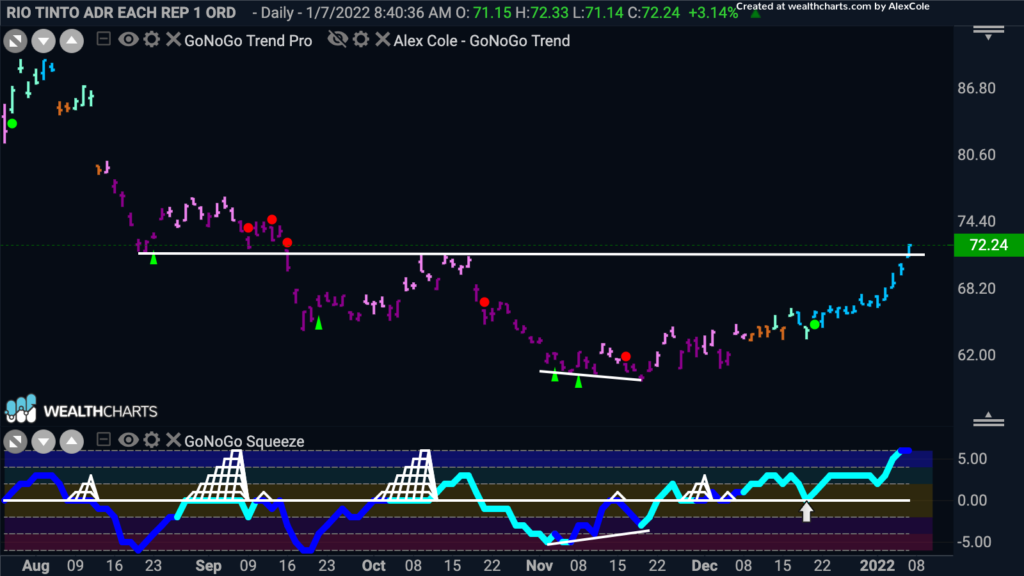Viewport: 1024px width, 576px height.
Task: Remove Alex Cole GoNoGo Trend indicator
Action: pos(383,40)
